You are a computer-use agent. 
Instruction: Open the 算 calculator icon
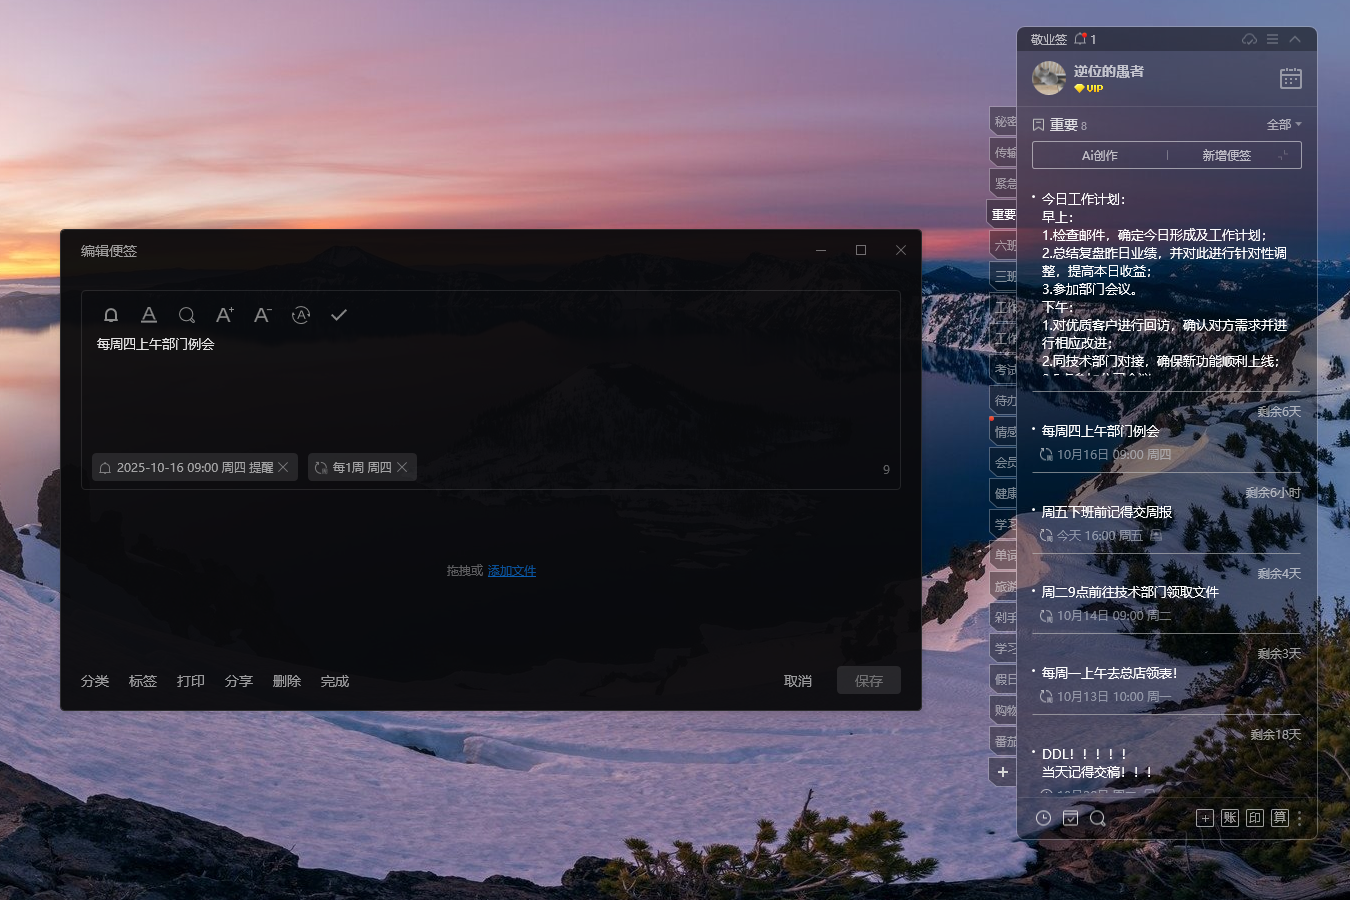coord(1279,818)
